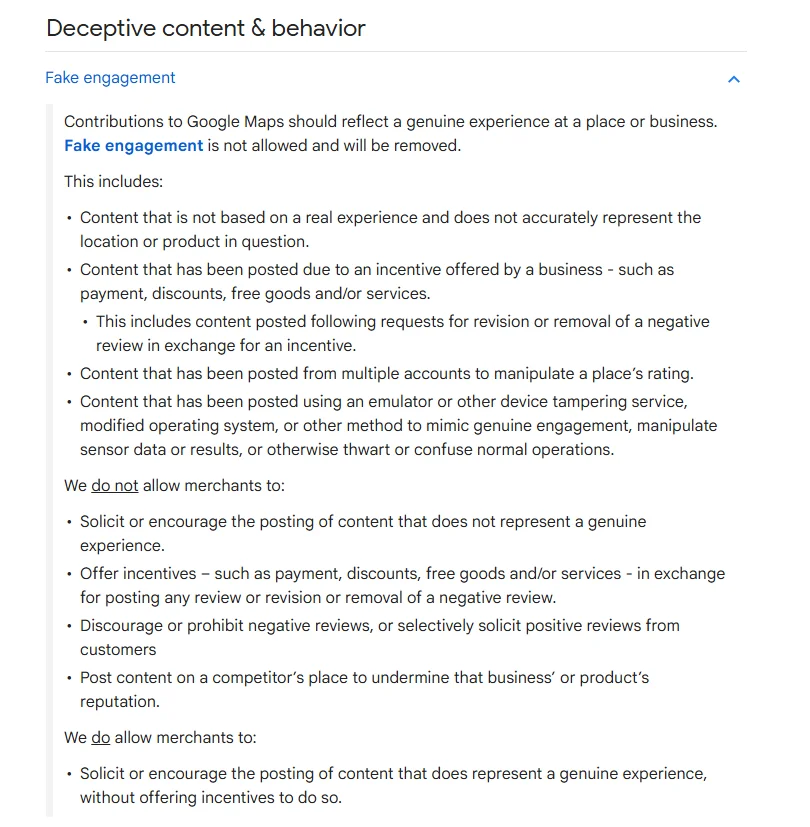Click the 'We do allow merchants to:' line
Screen dimensions: 810x827
tap(160, 738)
